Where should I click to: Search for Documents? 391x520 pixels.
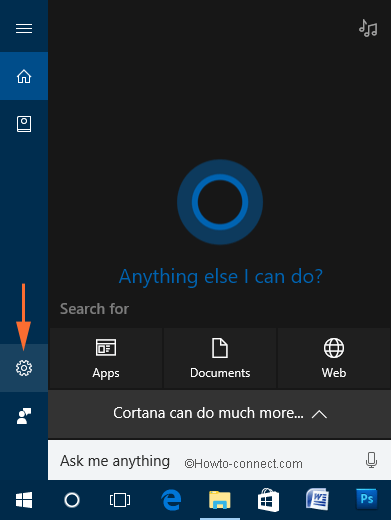click(x=220, y=358)
